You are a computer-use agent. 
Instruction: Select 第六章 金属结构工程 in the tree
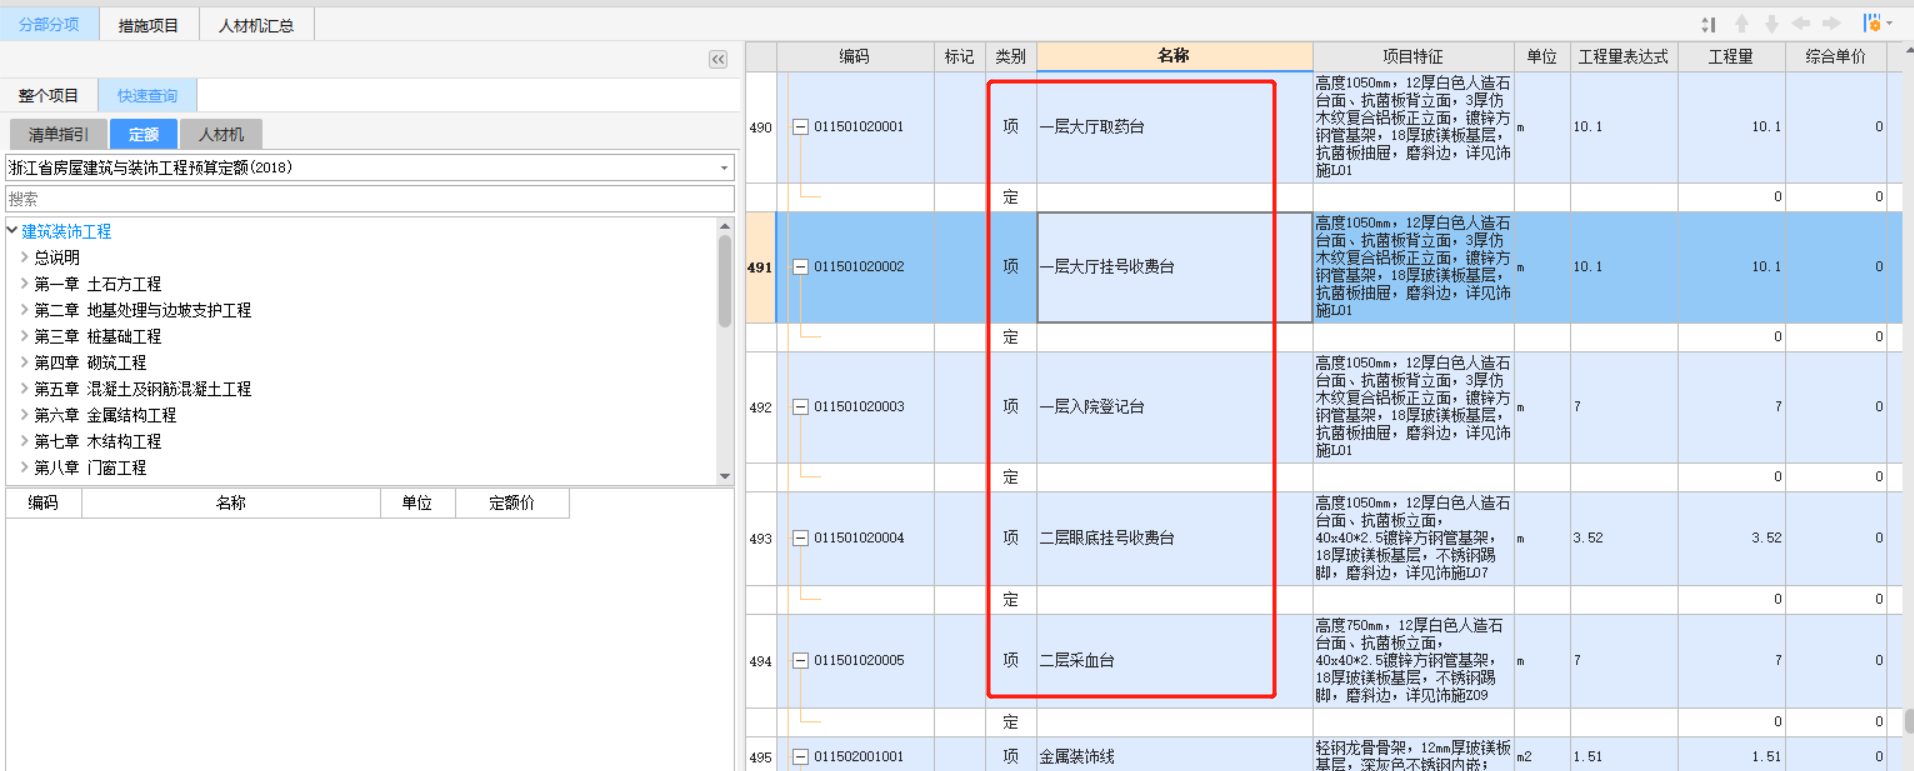pyautogui.click(x=105, y=415)
